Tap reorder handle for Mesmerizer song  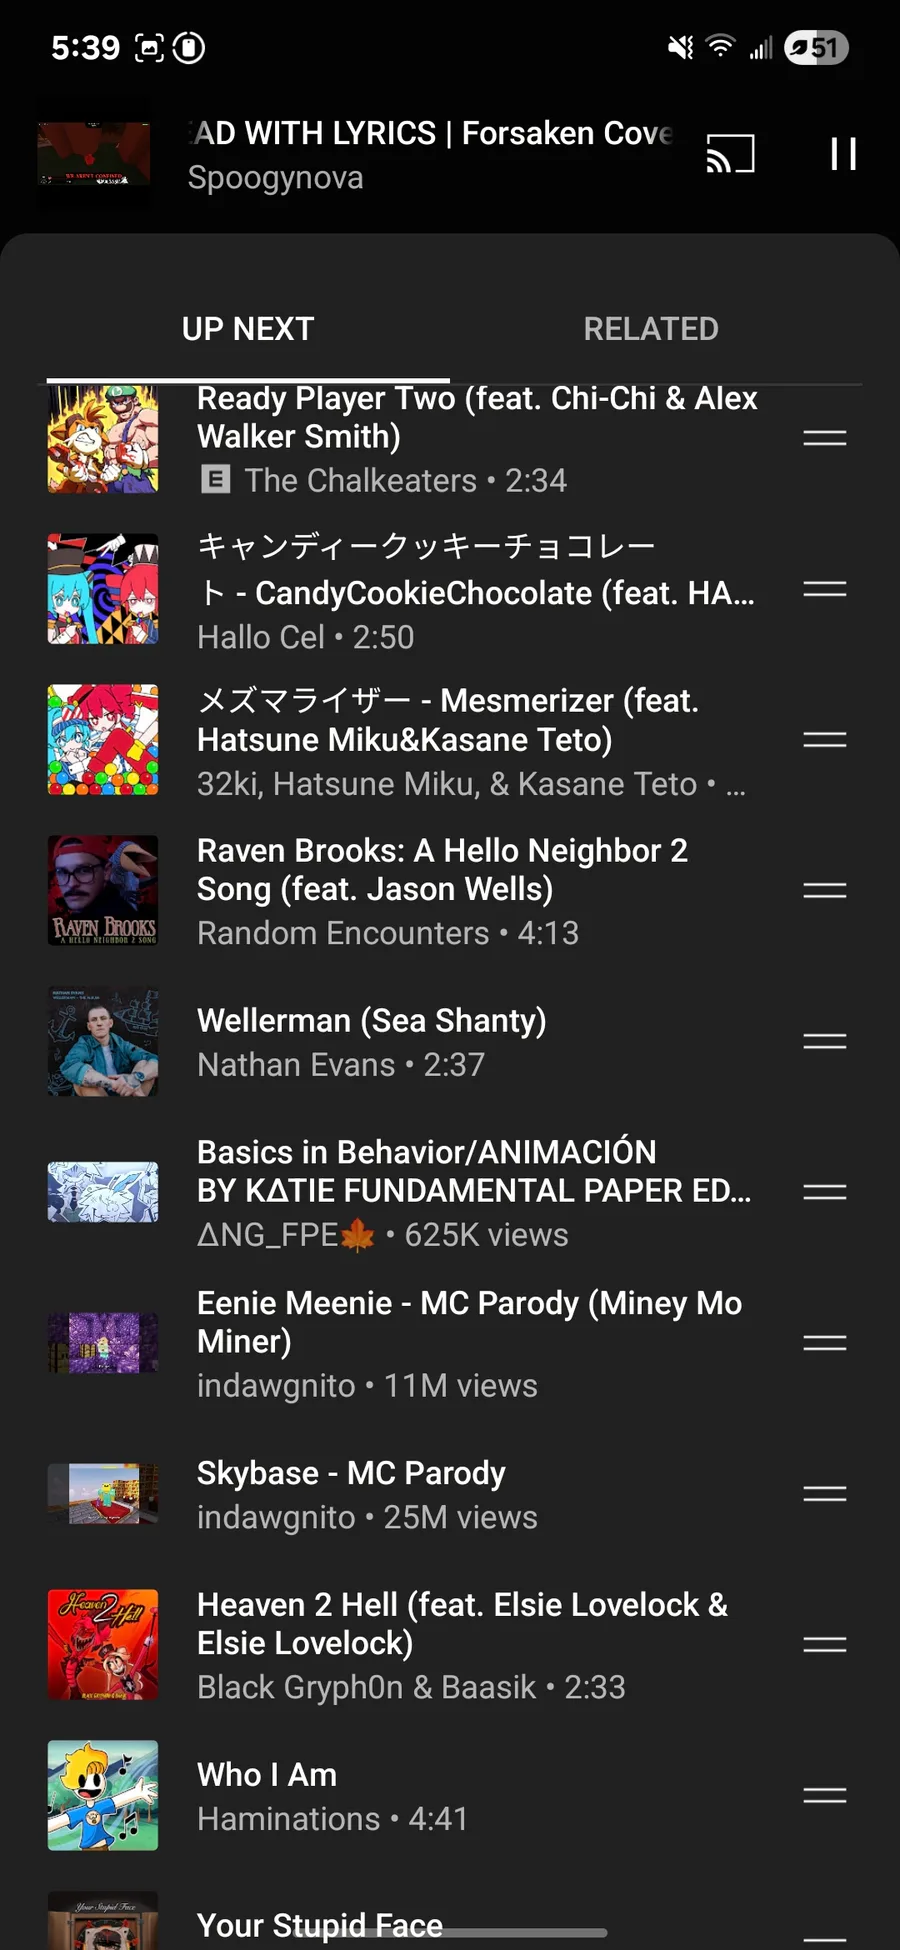pos(825,739)
